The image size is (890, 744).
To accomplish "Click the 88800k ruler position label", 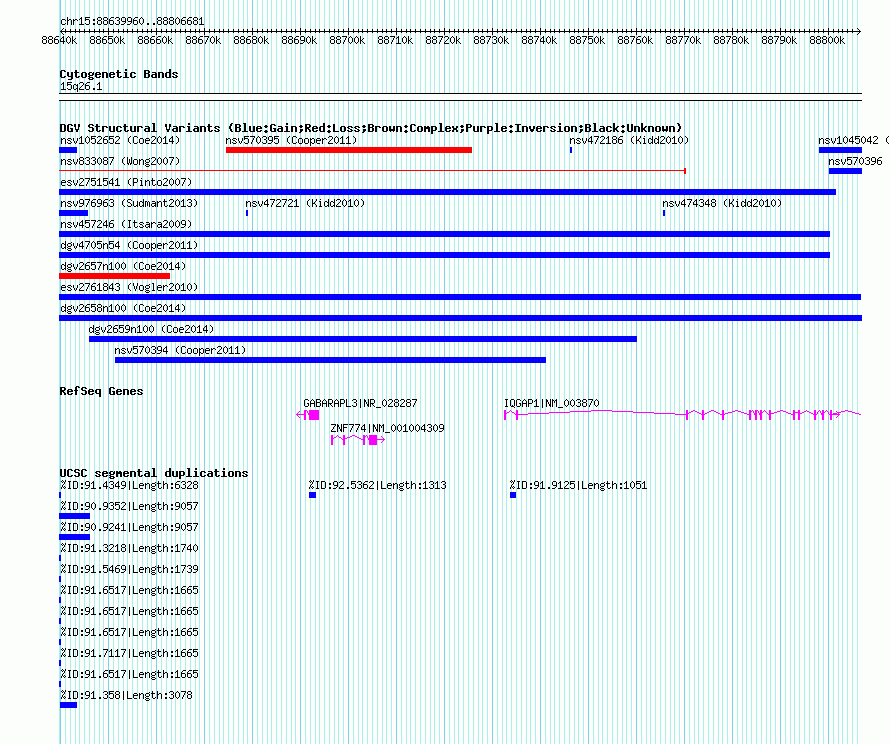I will [x=827, y=40].
